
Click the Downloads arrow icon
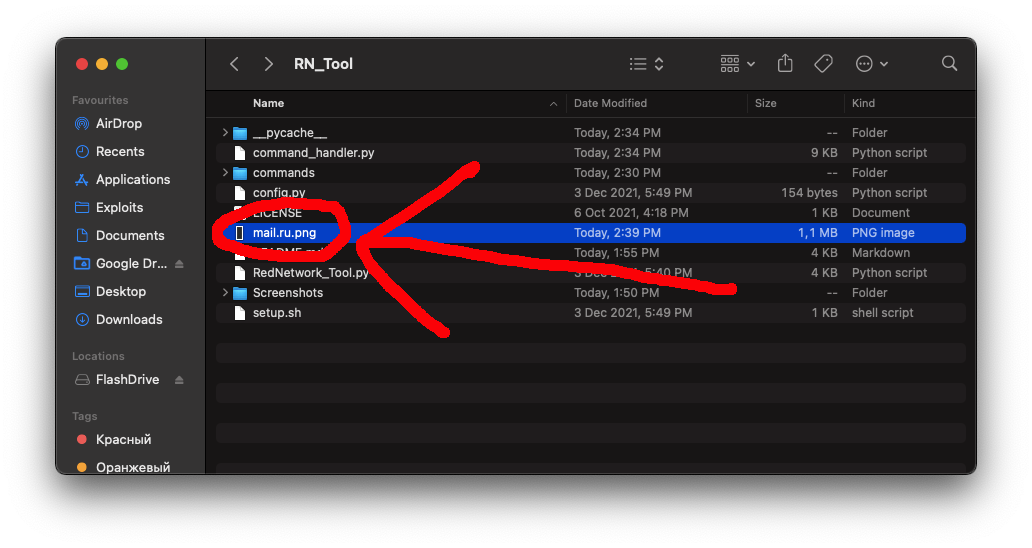(82, 320)
